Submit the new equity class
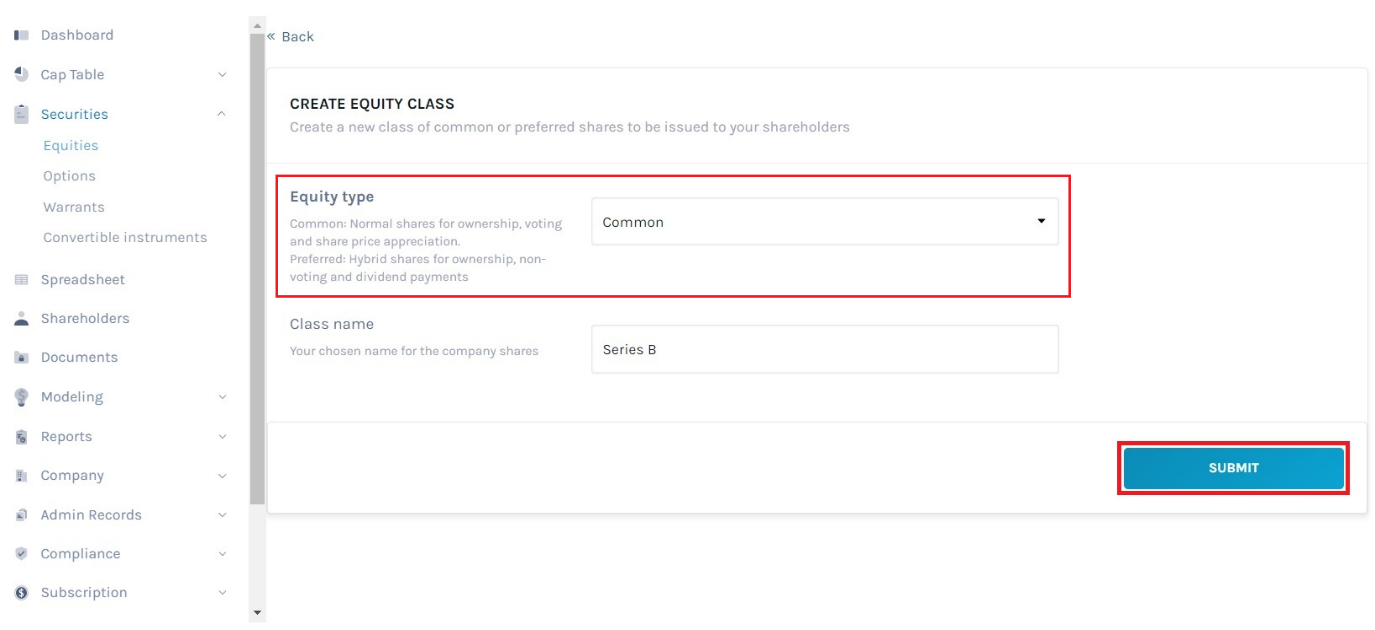Viewport: 1375px width, 630px height. point(1233,468)
